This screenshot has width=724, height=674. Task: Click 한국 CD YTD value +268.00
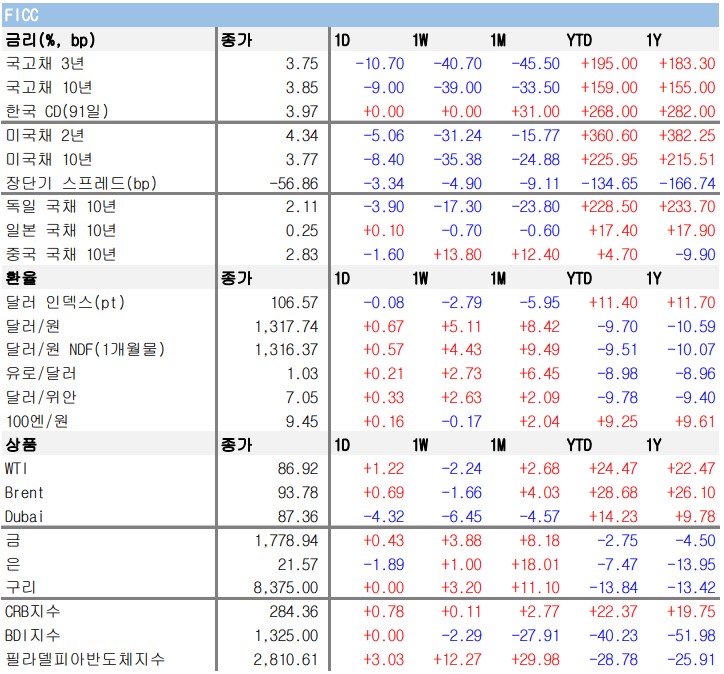coord(609,112)
